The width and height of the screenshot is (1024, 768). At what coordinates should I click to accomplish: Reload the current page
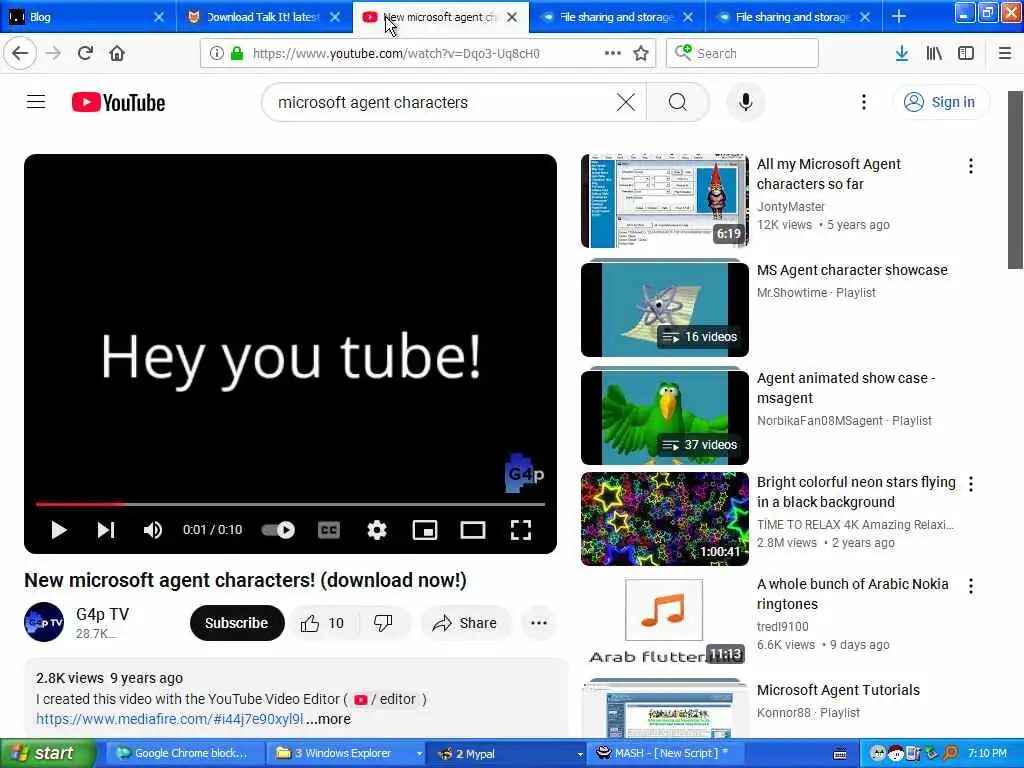coord(85,54)
